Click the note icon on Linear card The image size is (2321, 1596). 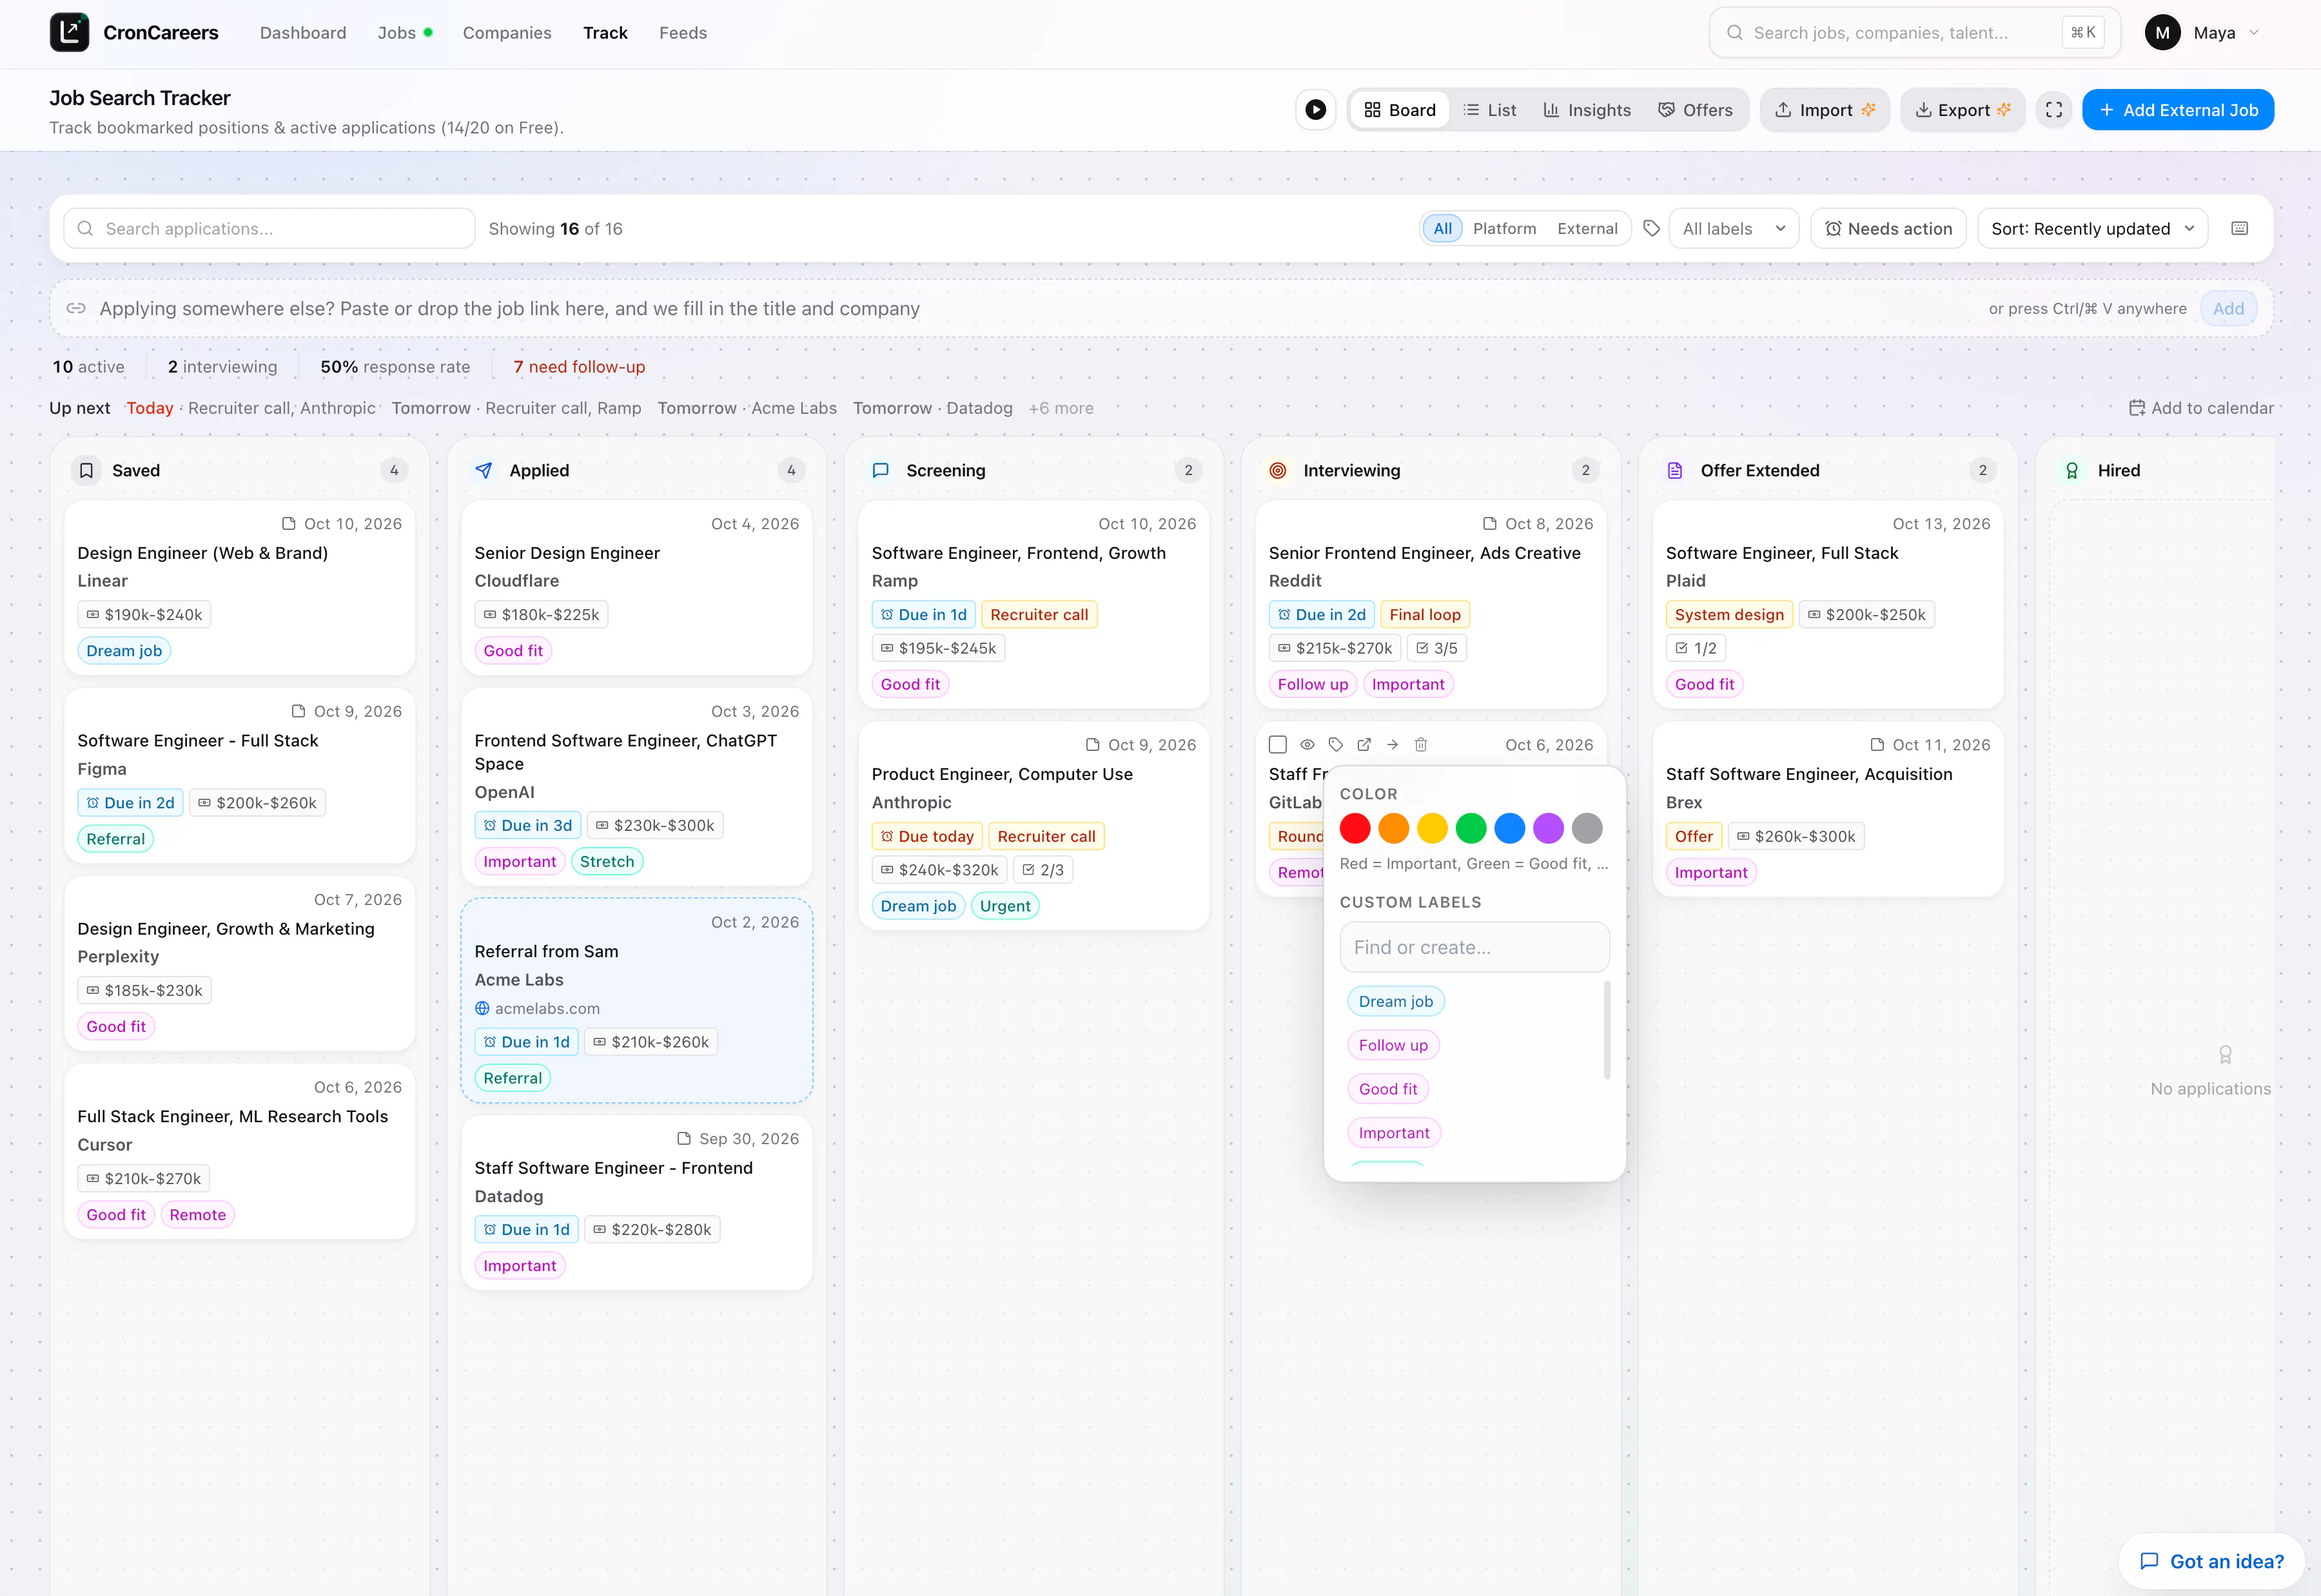289,524
